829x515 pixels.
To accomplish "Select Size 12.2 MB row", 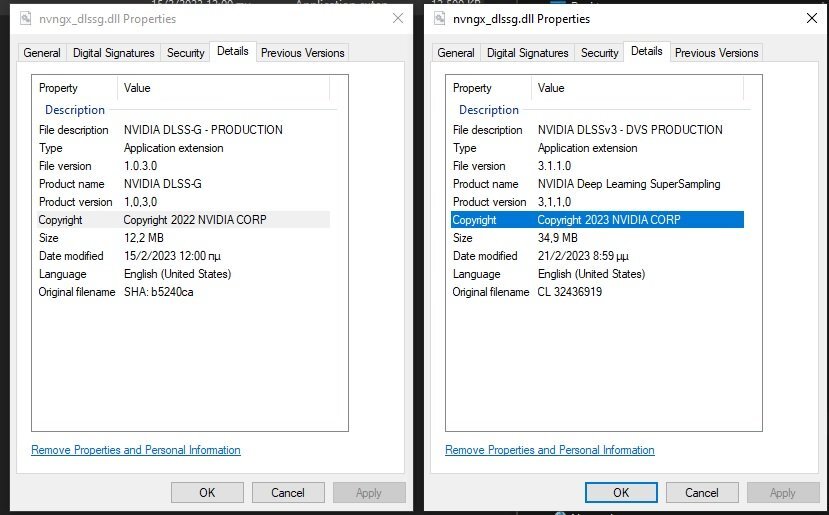I will click(x=183, y=238).
